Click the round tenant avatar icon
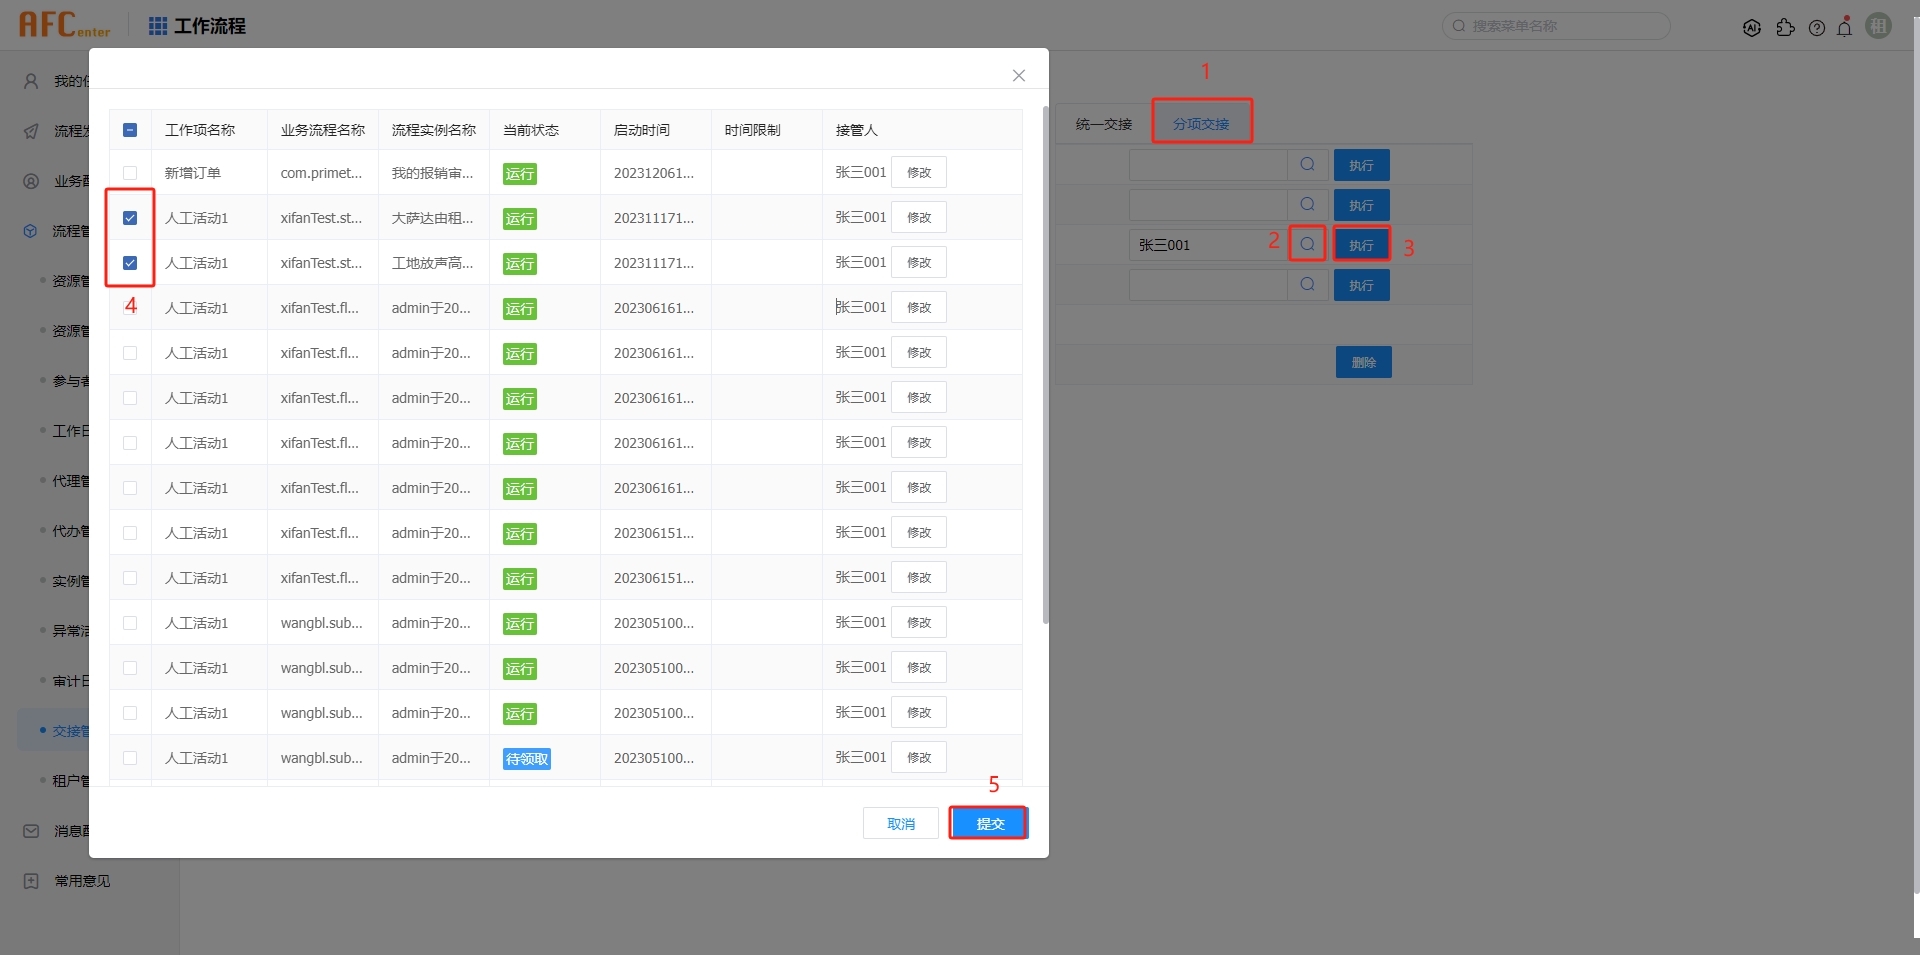 pyautogui.click(x=1878, y=25)
